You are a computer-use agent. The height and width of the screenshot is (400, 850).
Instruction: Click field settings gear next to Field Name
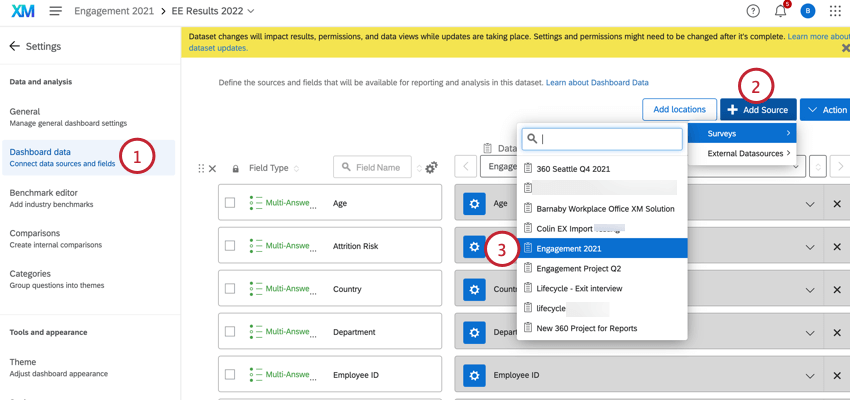point(431,168)
